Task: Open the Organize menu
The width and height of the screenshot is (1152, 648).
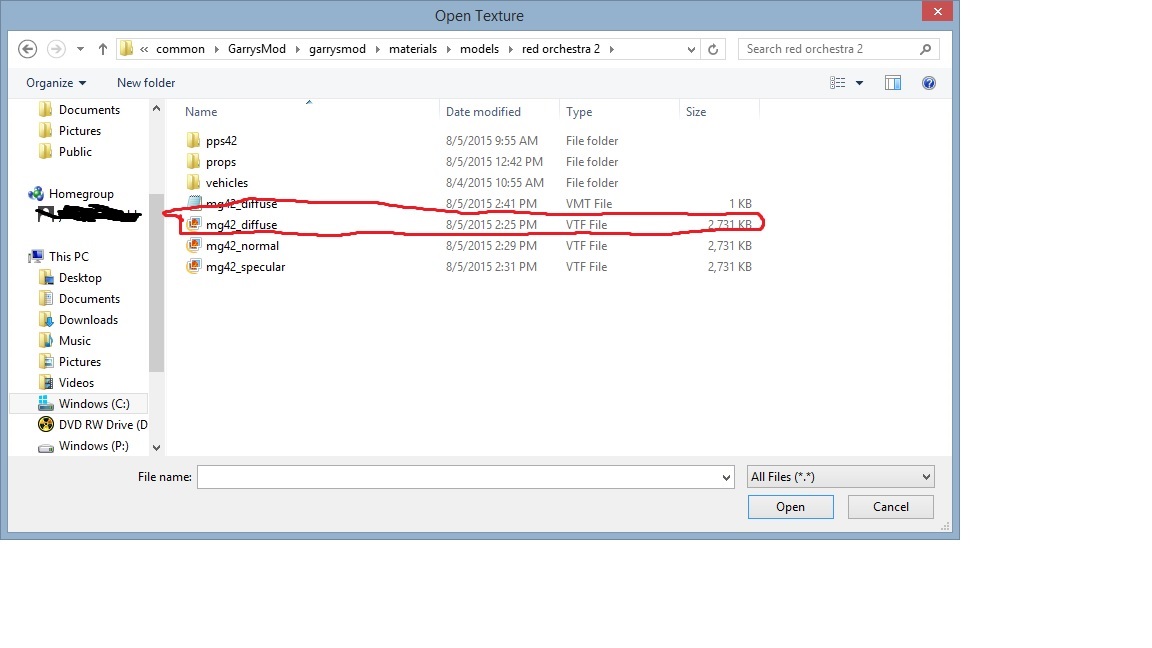Action: pos(56,83)
